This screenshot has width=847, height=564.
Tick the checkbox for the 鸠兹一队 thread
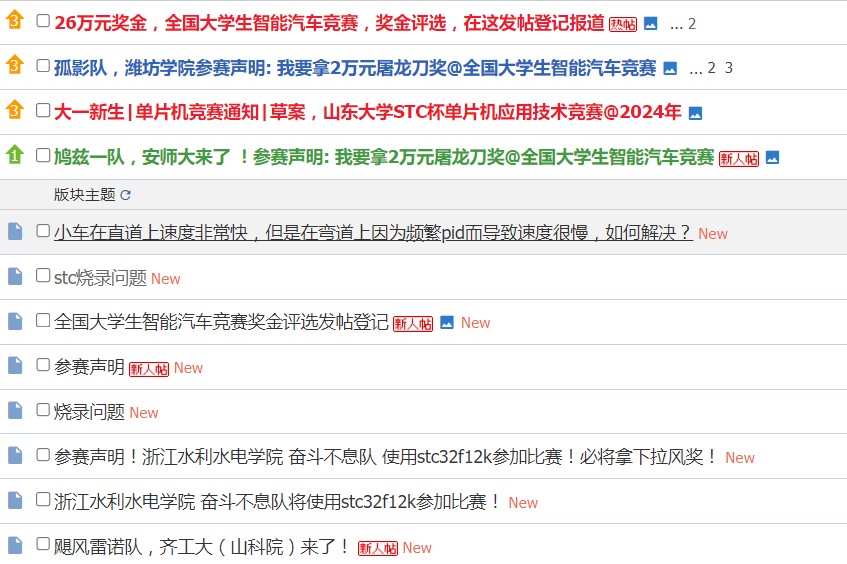(43, 155)
